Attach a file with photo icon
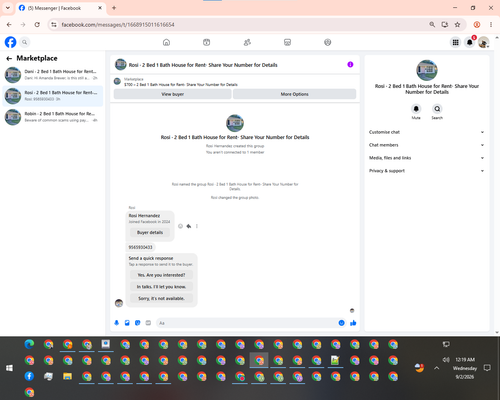The width and height of the screenshot is (500, 400). click(127, 323)
